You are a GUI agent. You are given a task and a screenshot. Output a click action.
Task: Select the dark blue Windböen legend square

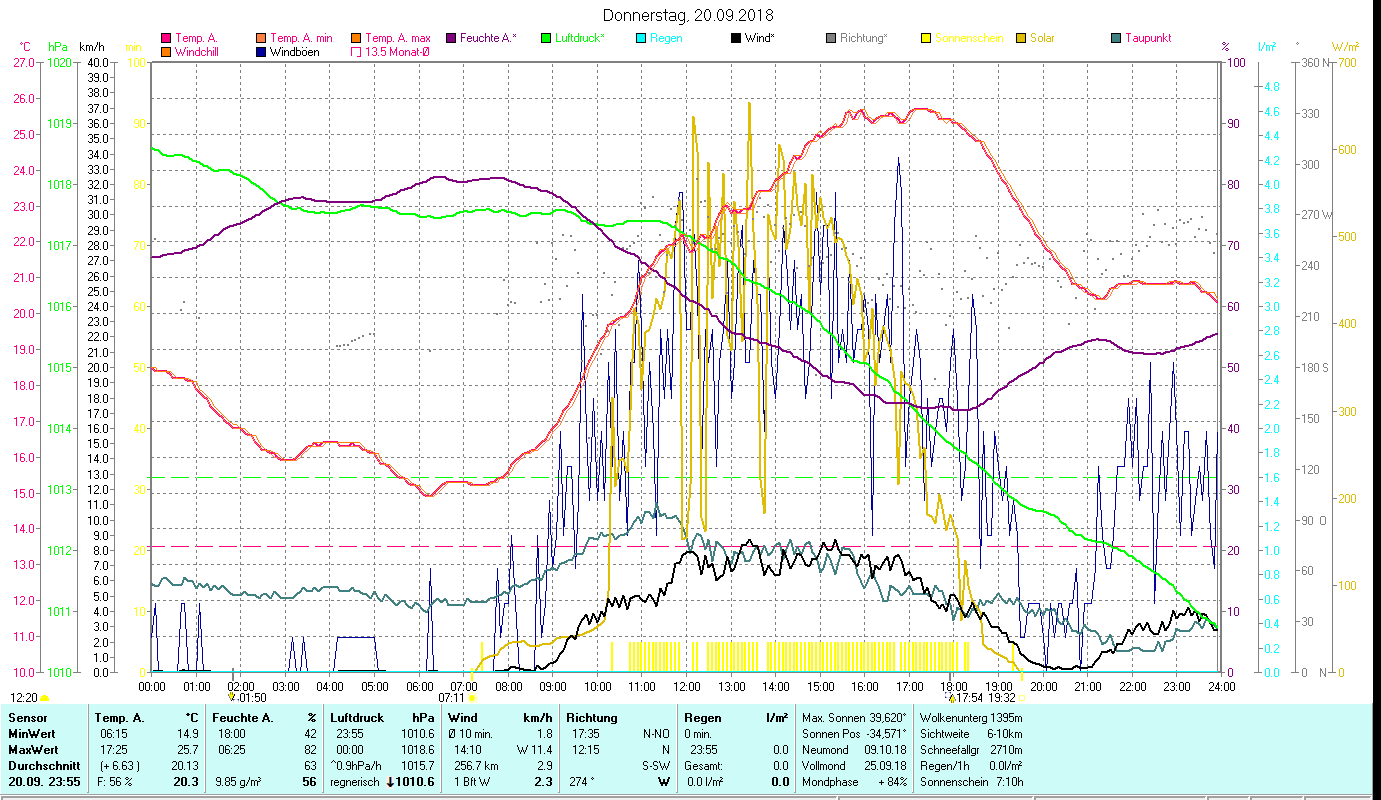pyautogui.click(x=260, y=52)
